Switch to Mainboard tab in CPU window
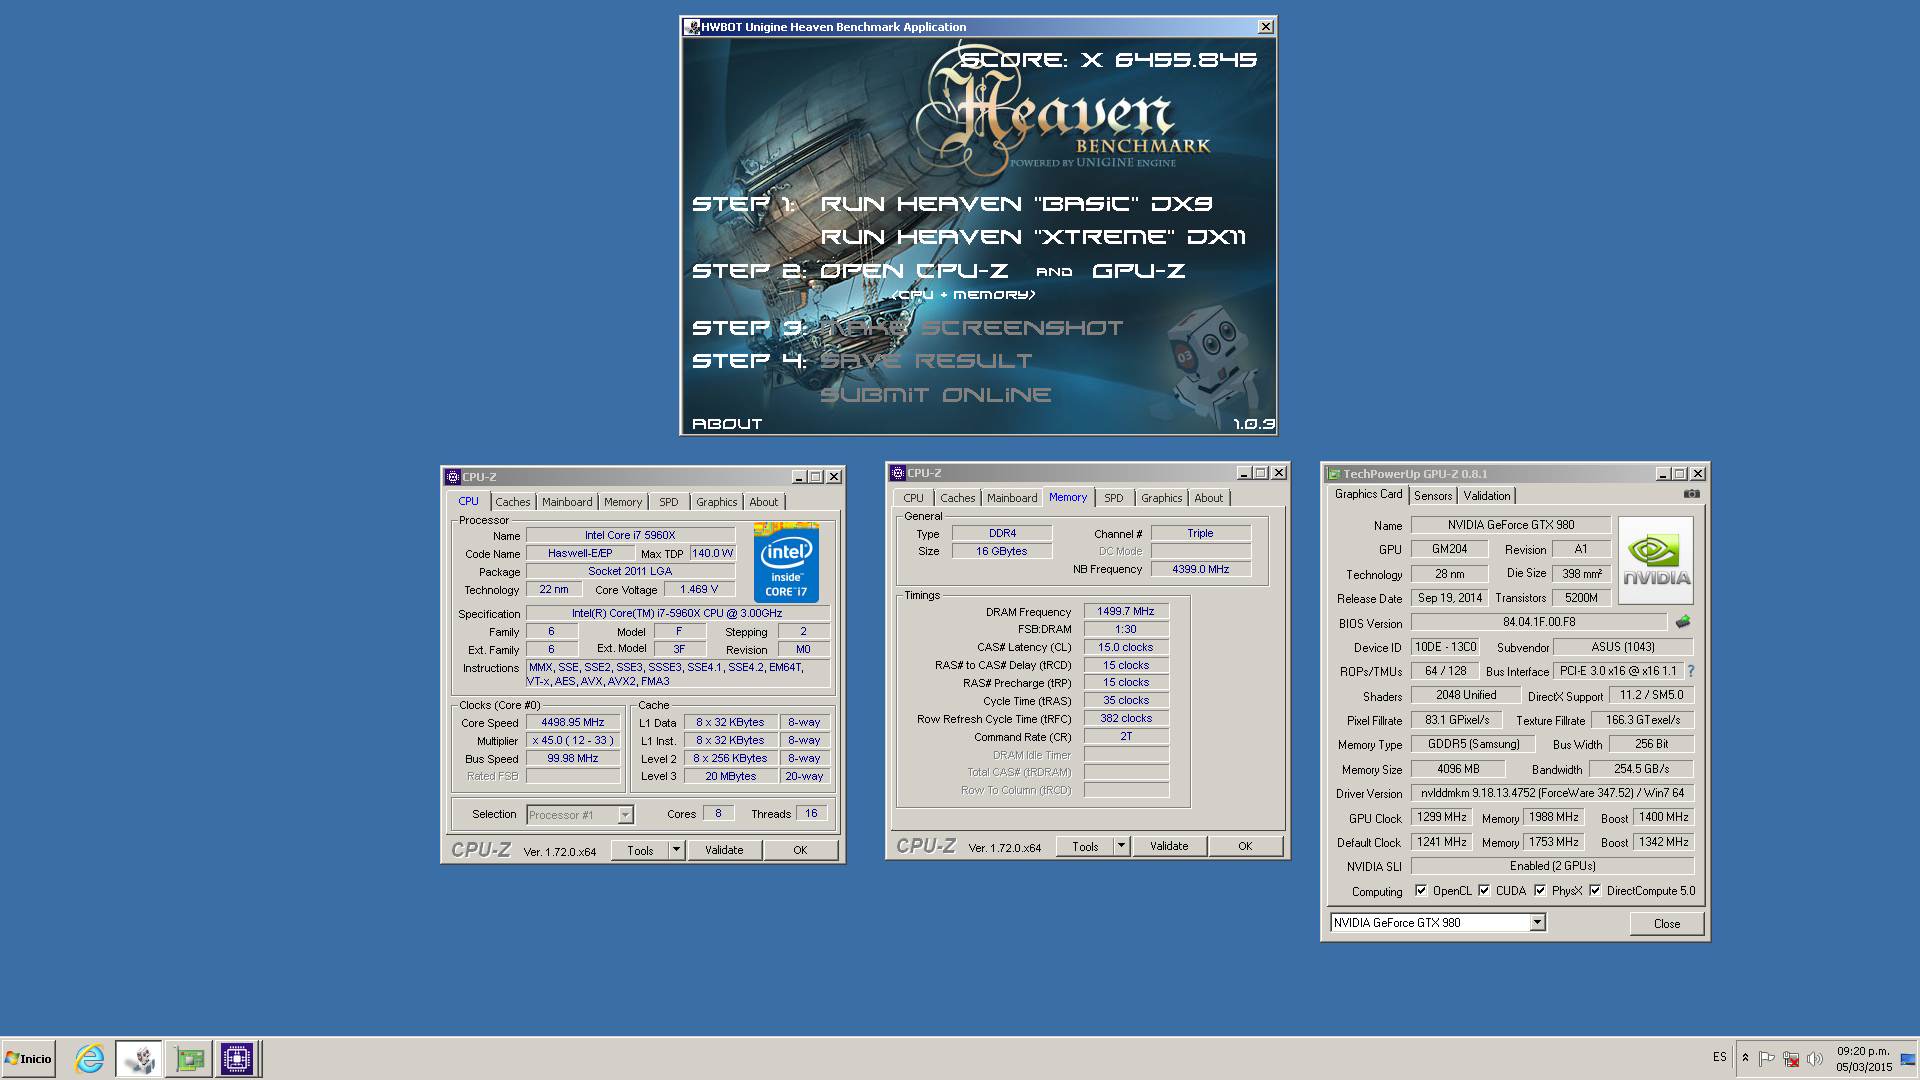1920x1080 pixels. tap(567, 502)
